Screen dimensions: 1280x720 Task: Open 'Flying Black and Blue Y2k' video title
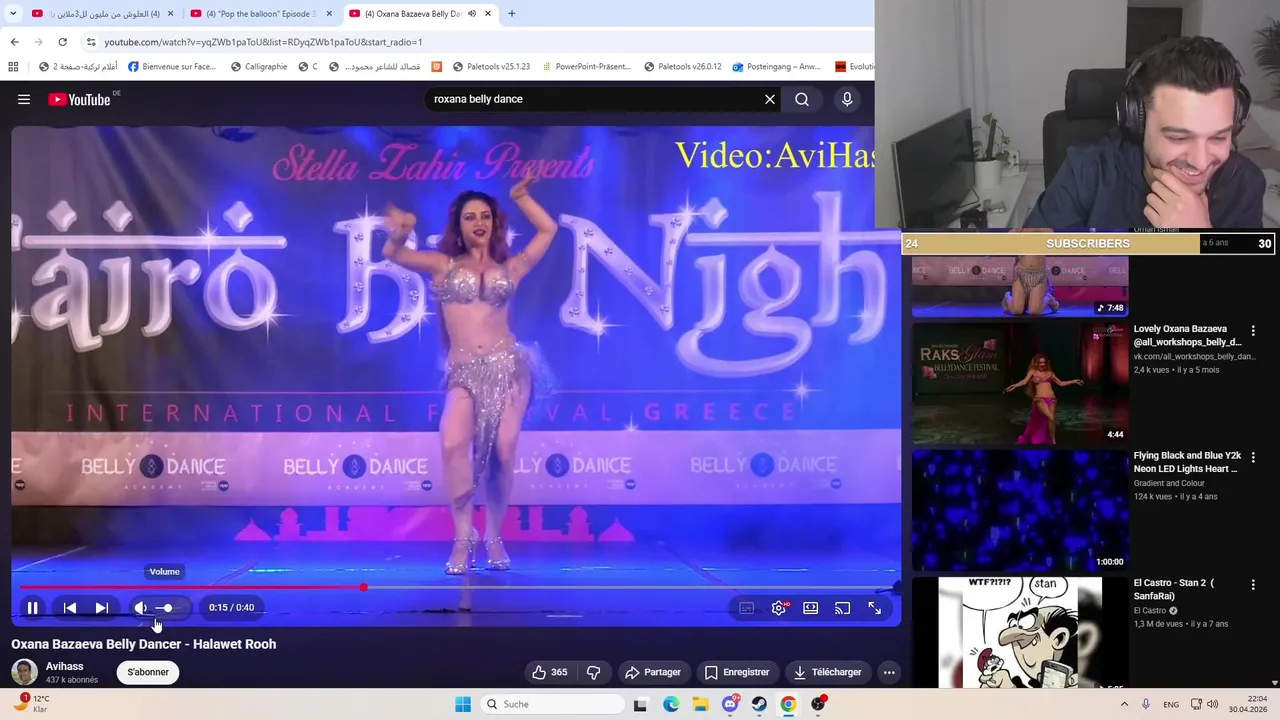click(1187, 462)
